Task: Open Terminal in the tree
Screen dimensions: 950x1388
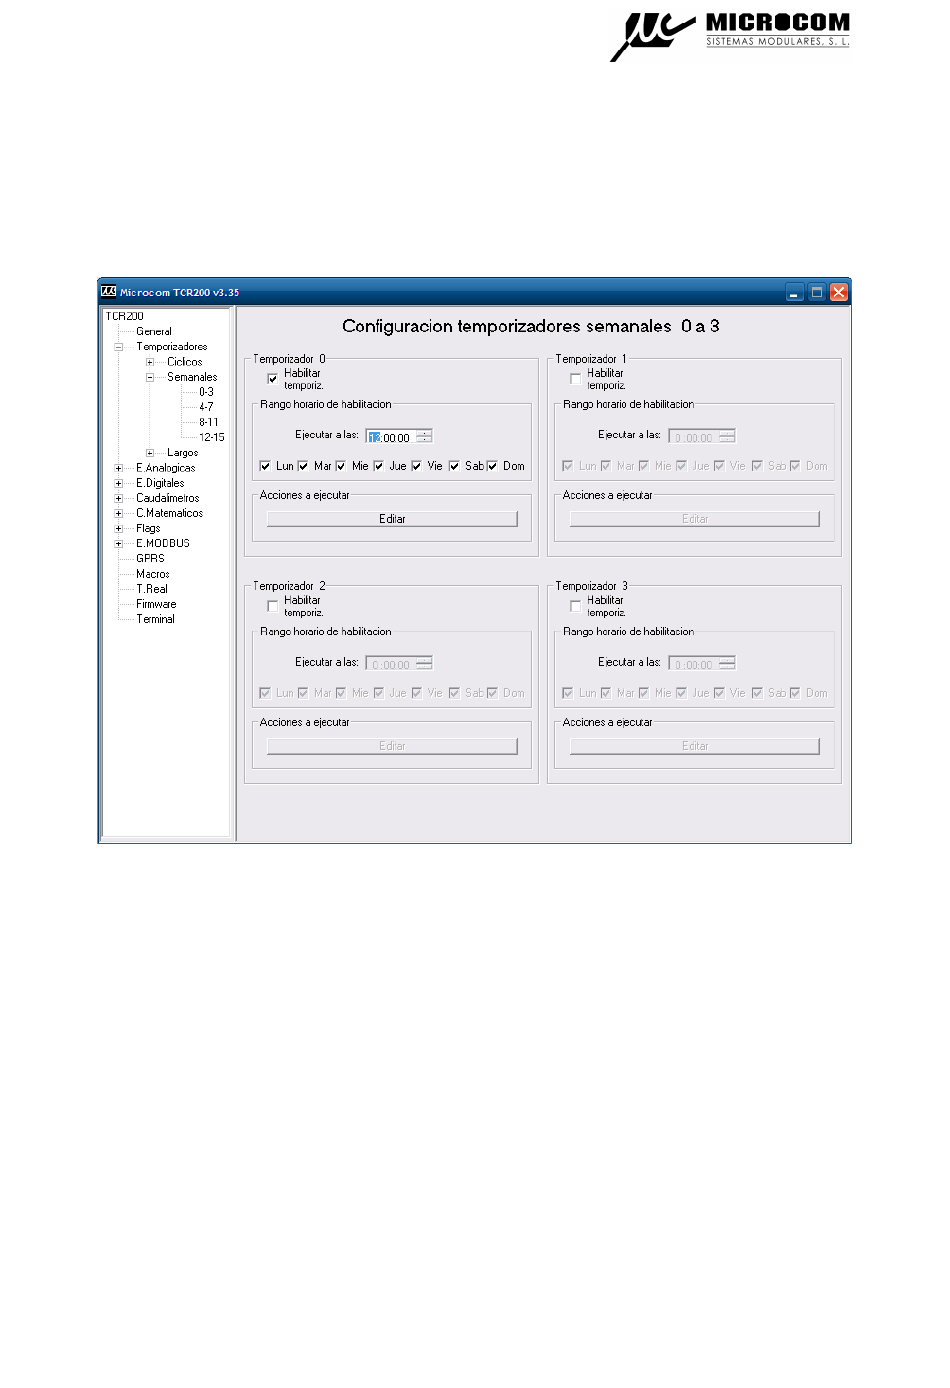Action: [155, 619]
